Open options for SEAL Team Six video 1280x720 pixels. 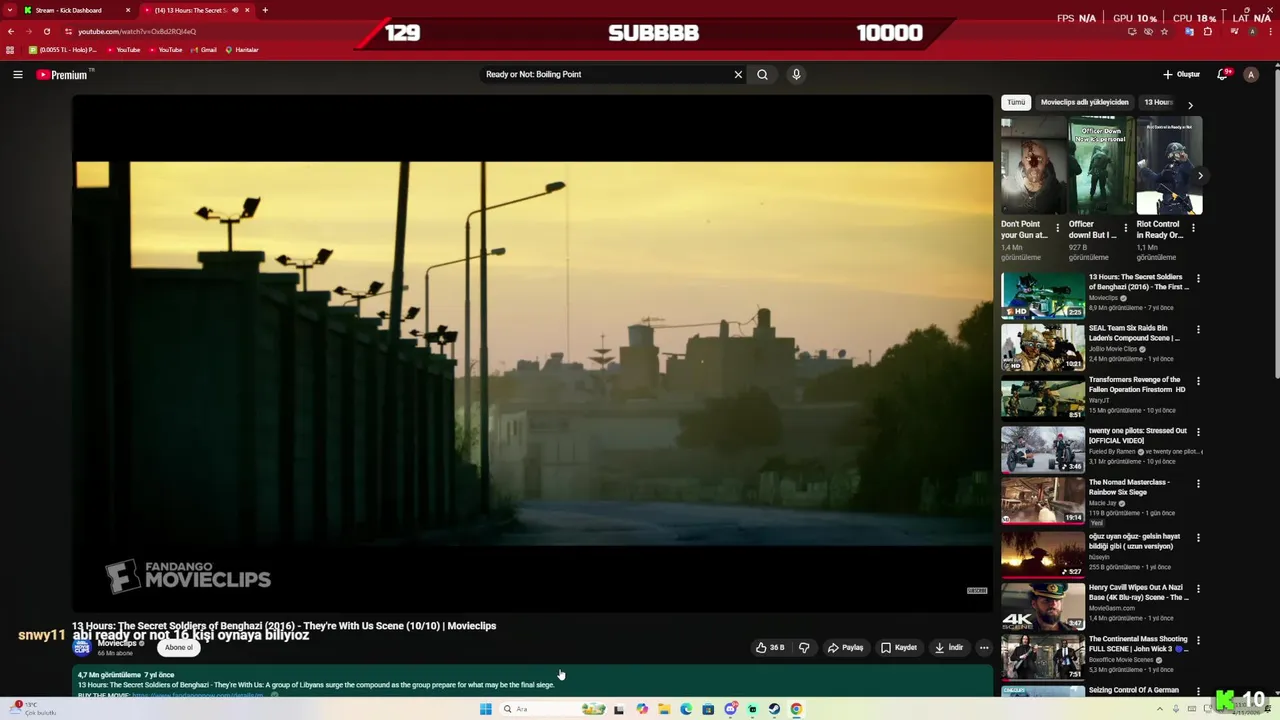[1198, 329]
